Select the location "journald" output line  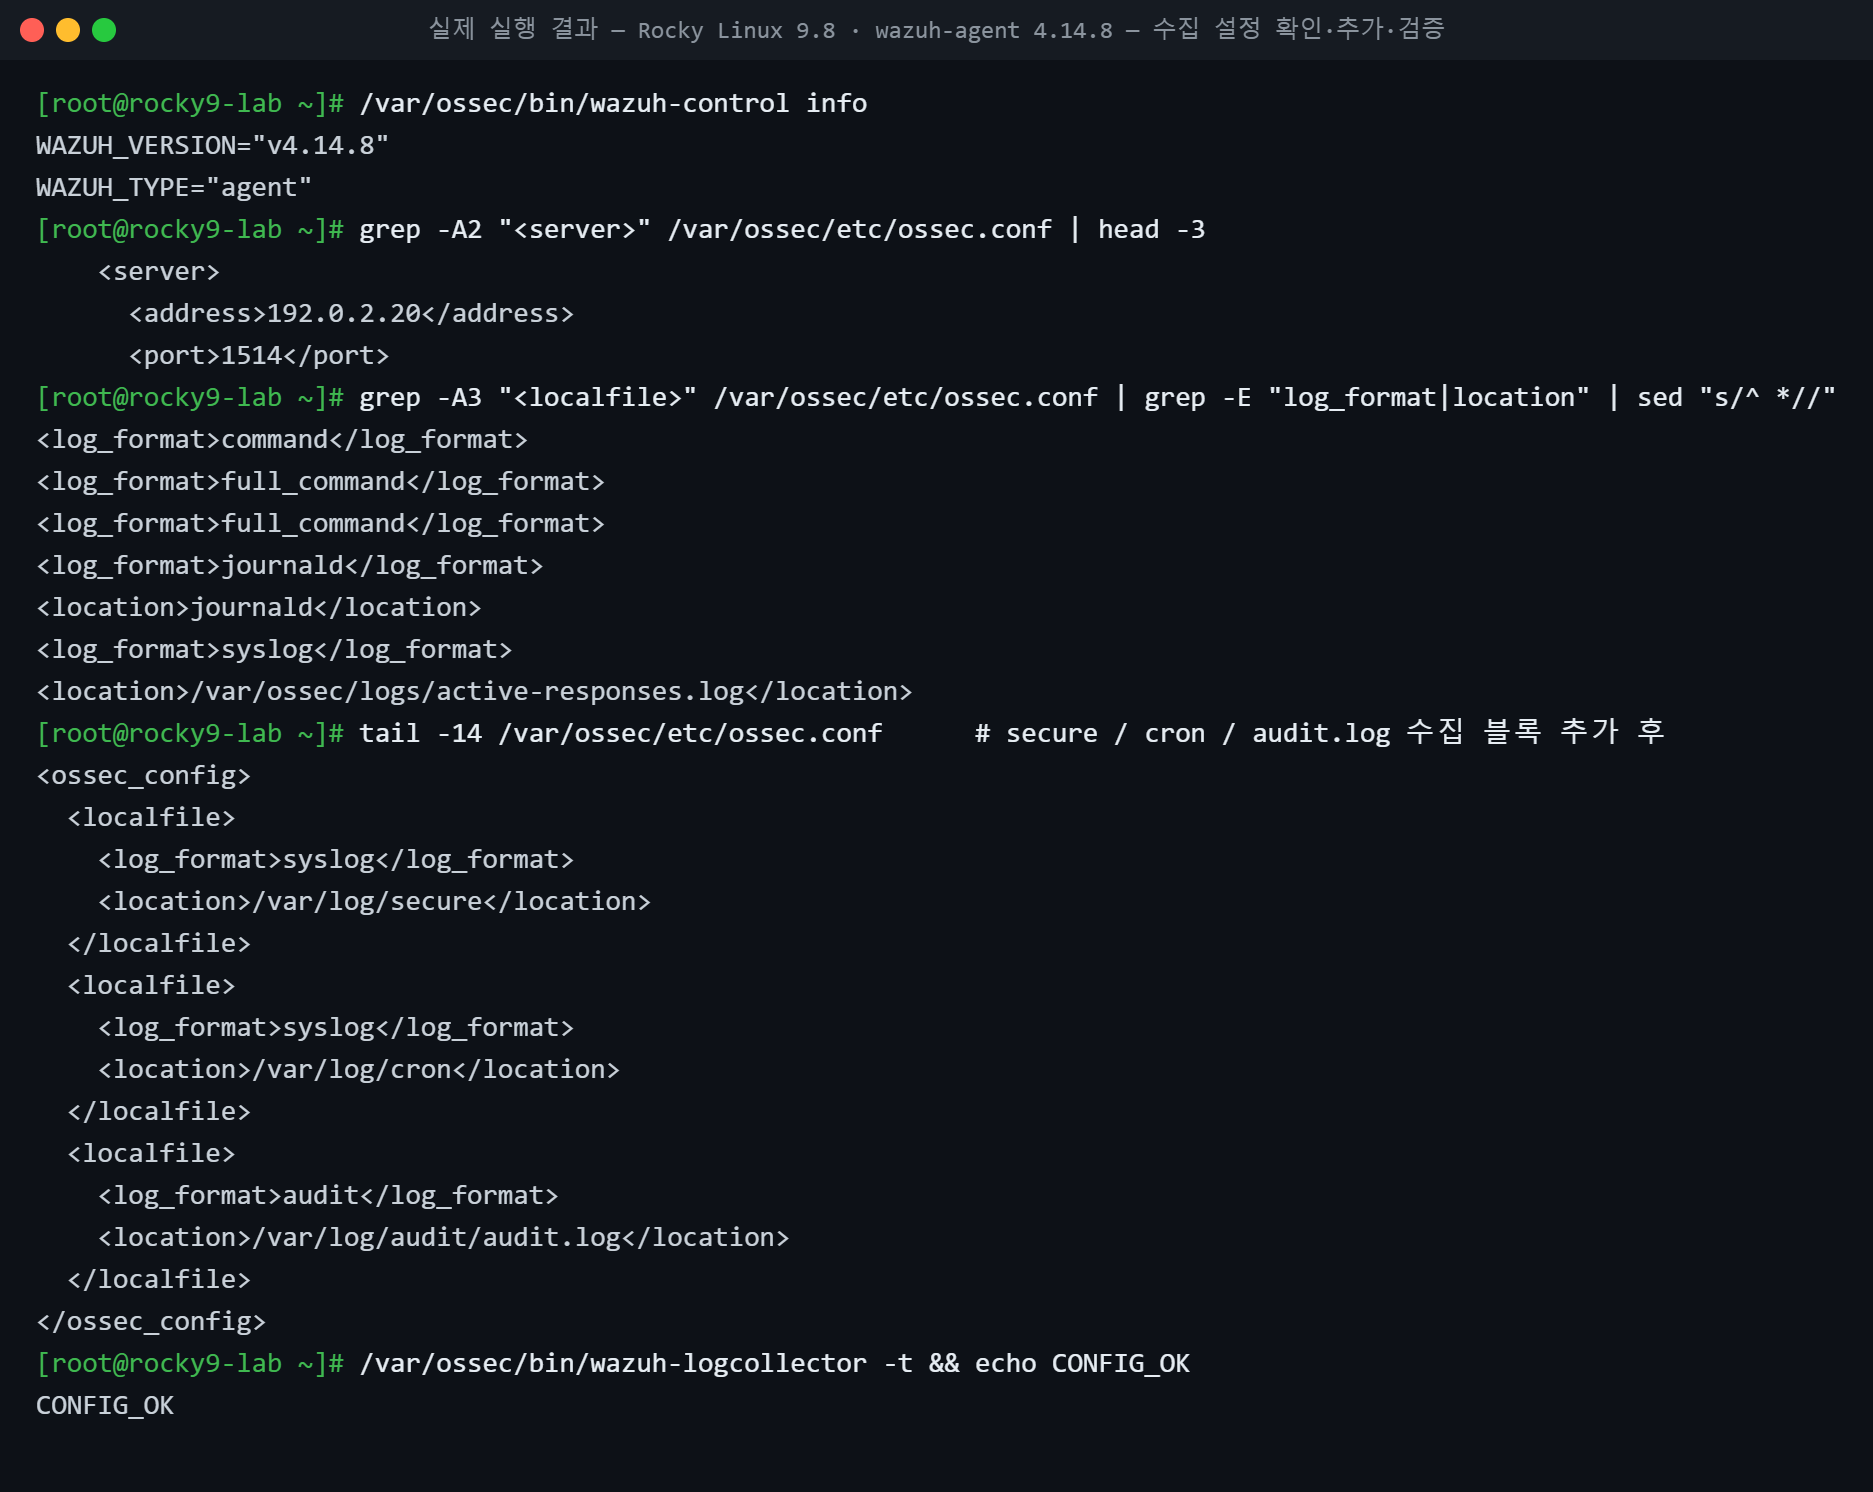[259, 607]
